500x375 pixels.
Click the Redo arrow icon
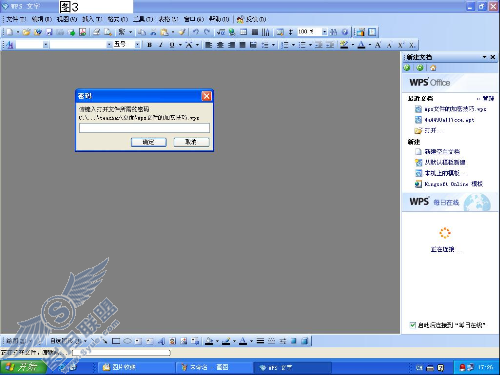pyautogui.click(x=207, y=32)
